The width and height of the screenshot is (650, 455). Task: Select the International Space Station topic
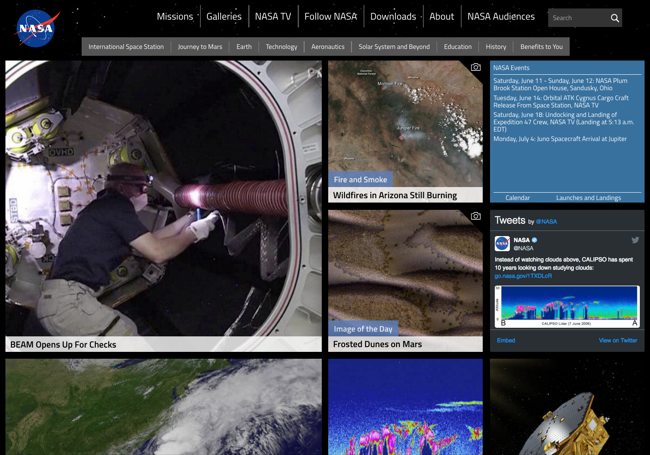(126, 47)
